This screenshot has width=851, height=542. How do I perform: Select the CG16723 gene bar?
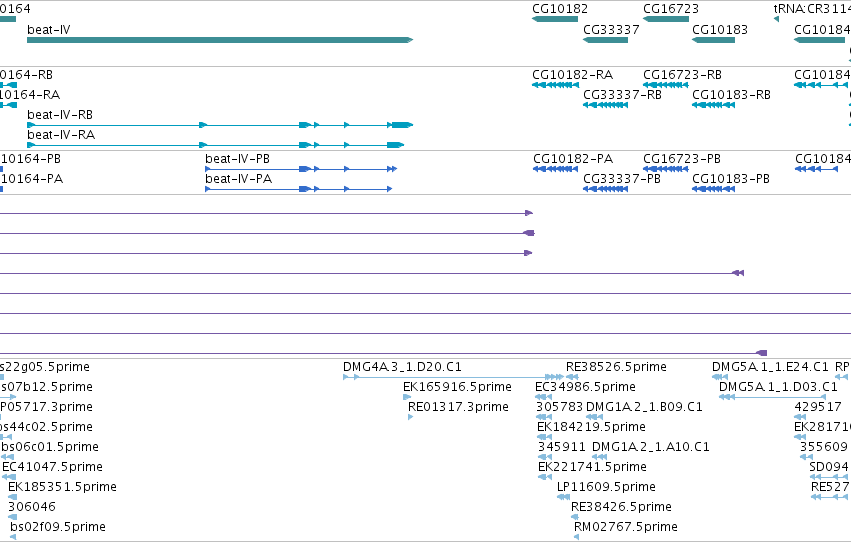tap(666, 19)
